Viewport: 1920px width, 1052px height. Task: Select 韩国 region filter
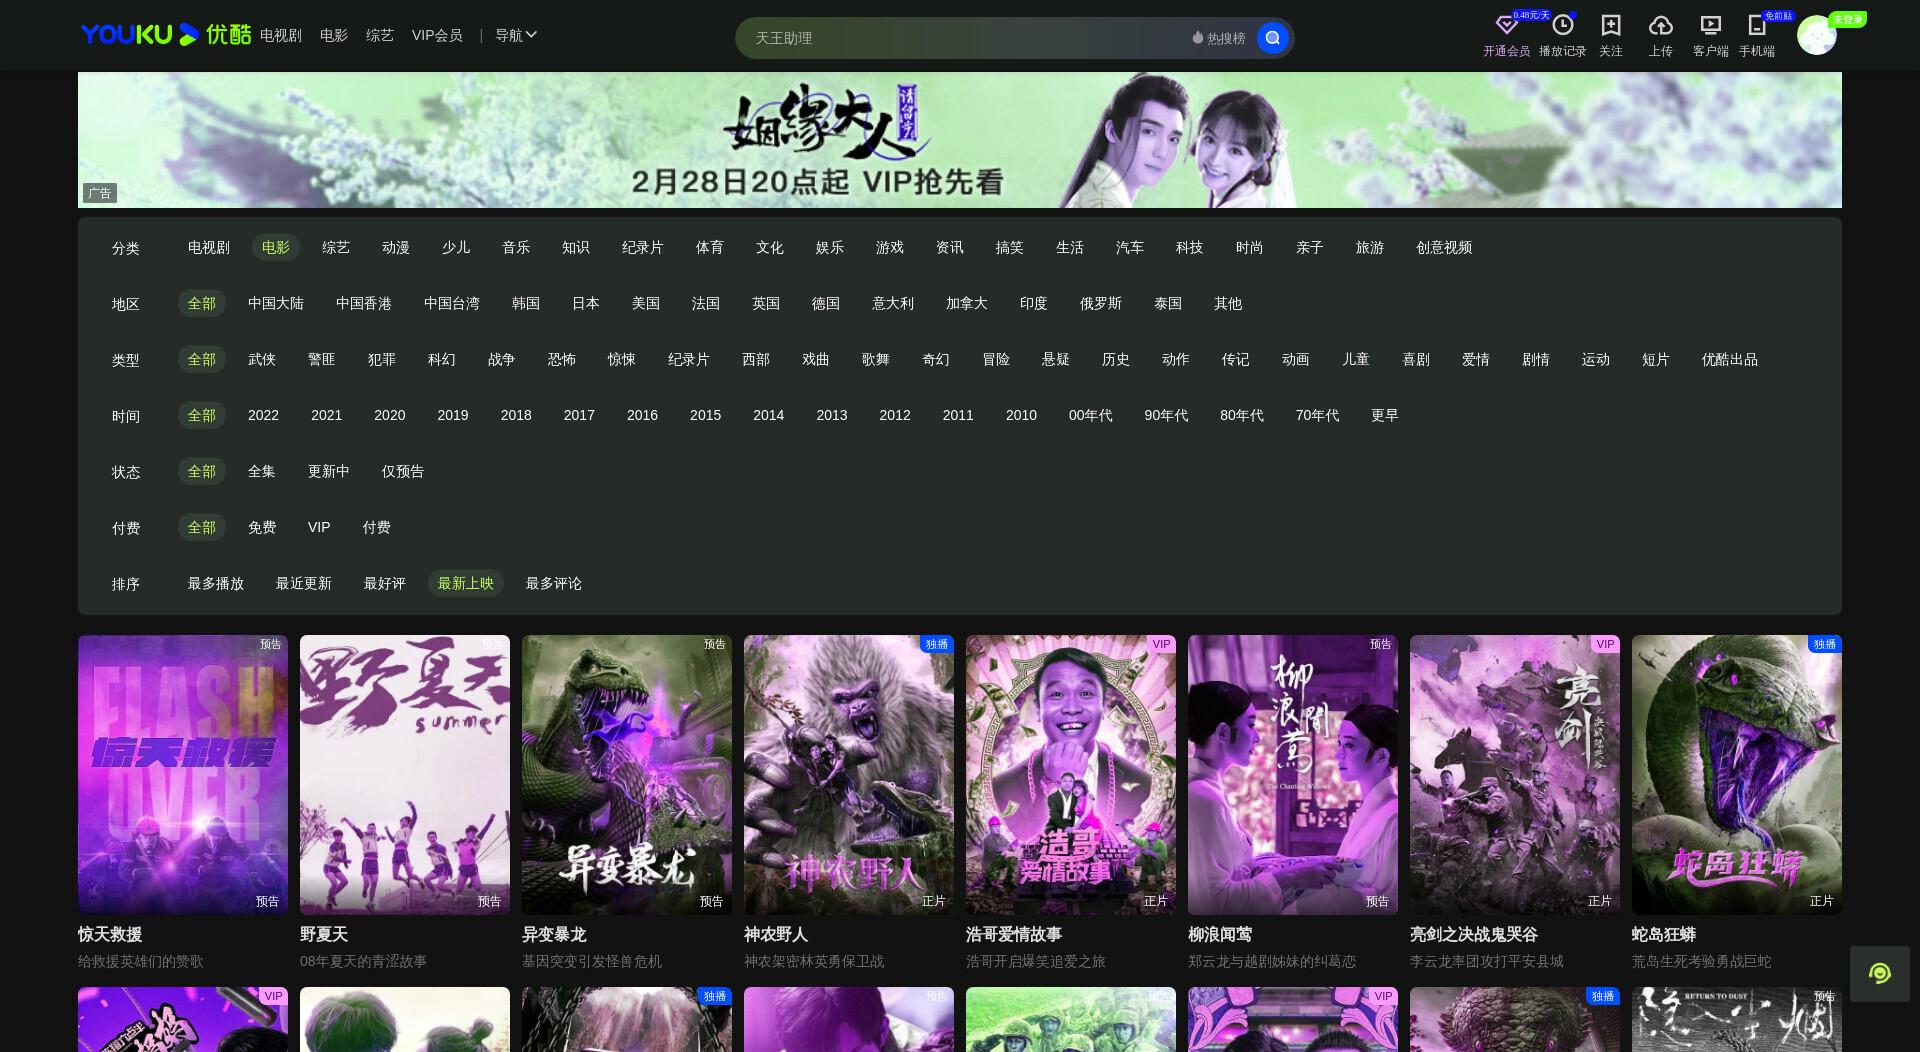(x=525, y=303)
